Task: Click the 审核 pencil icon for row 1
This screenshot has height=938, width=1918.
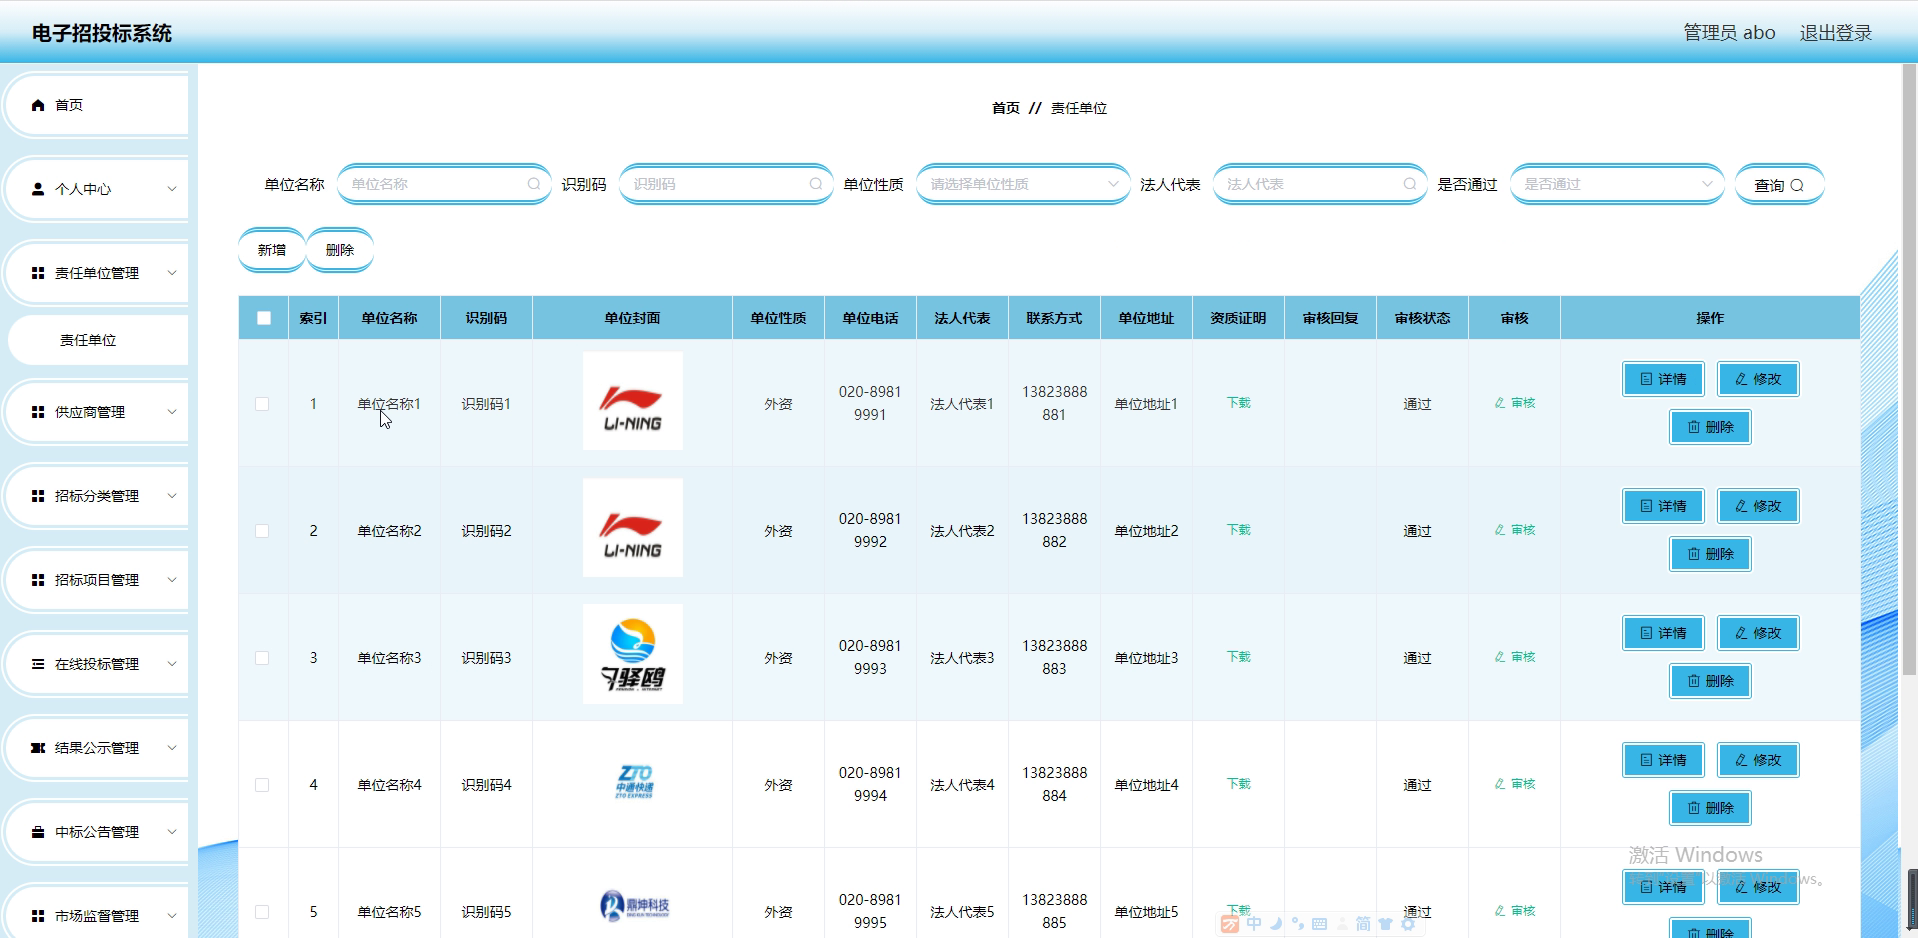Action: pyautogui.click(x=1500, y=403)
